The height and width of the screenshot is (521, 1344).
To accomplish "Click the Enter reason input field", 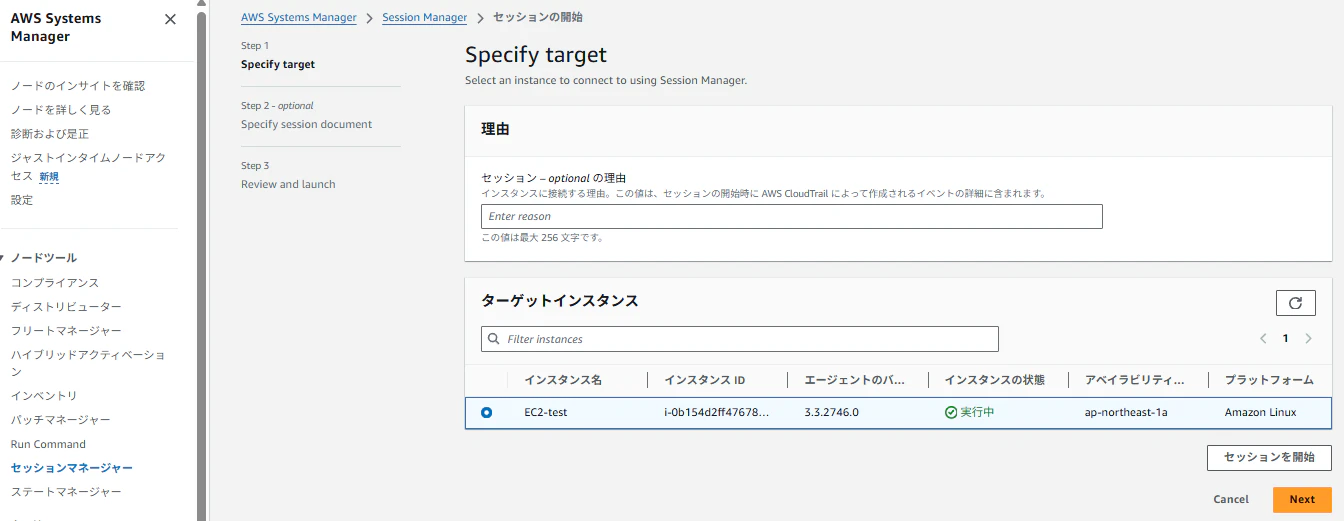I will pos(791,216).
